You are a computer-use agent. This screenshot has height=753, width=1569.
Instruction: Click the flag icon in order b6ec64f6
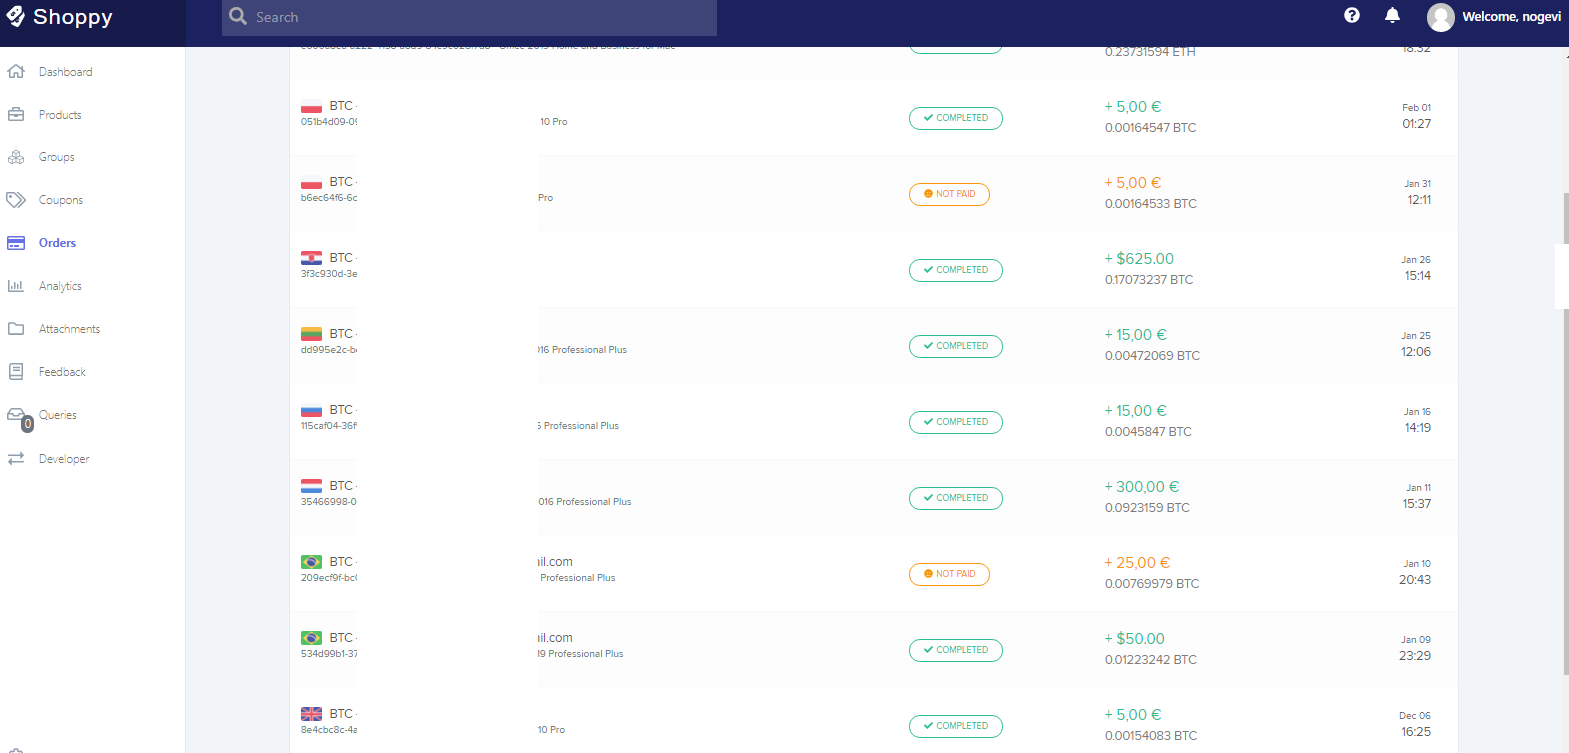click(x=311, y=182)
